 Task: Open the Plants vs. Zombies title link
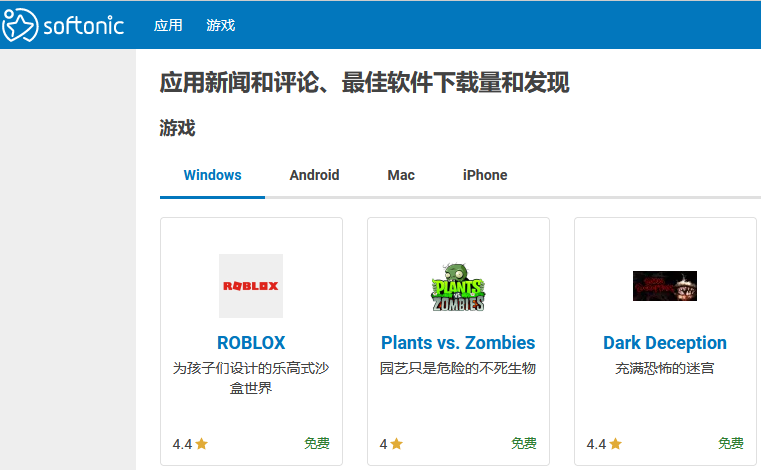[x=458, y=343]
